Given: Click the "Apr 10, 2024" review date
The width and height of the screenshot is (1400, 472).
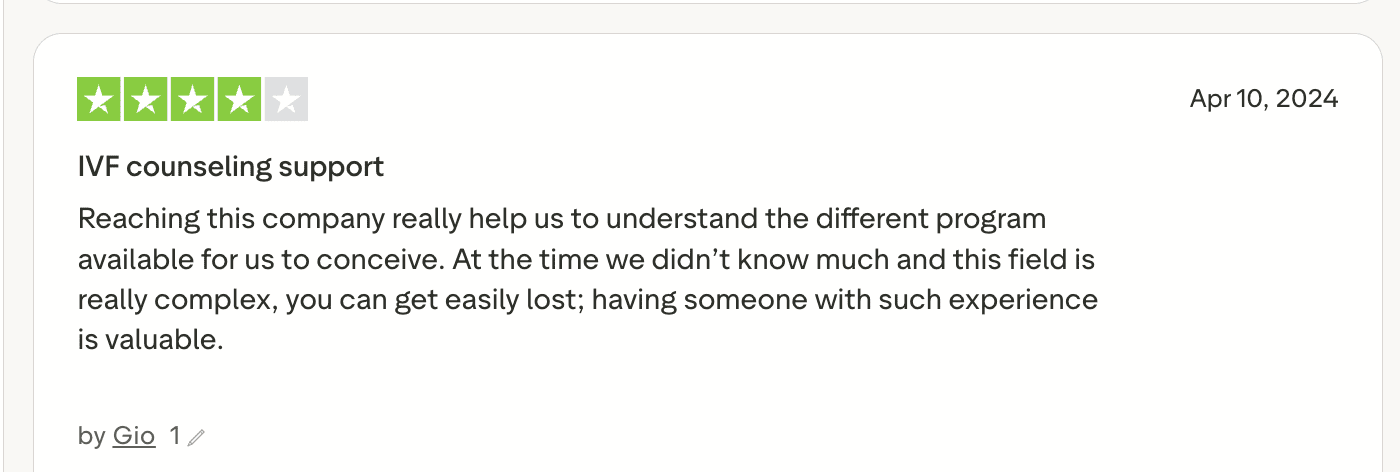Looking at the screenshot, I should [x=1263, y=99].
